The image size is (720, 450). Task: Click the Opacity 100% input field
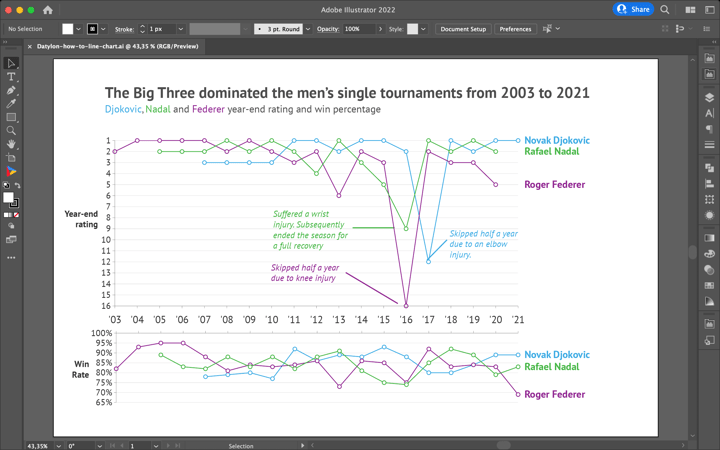coord(359,29)
